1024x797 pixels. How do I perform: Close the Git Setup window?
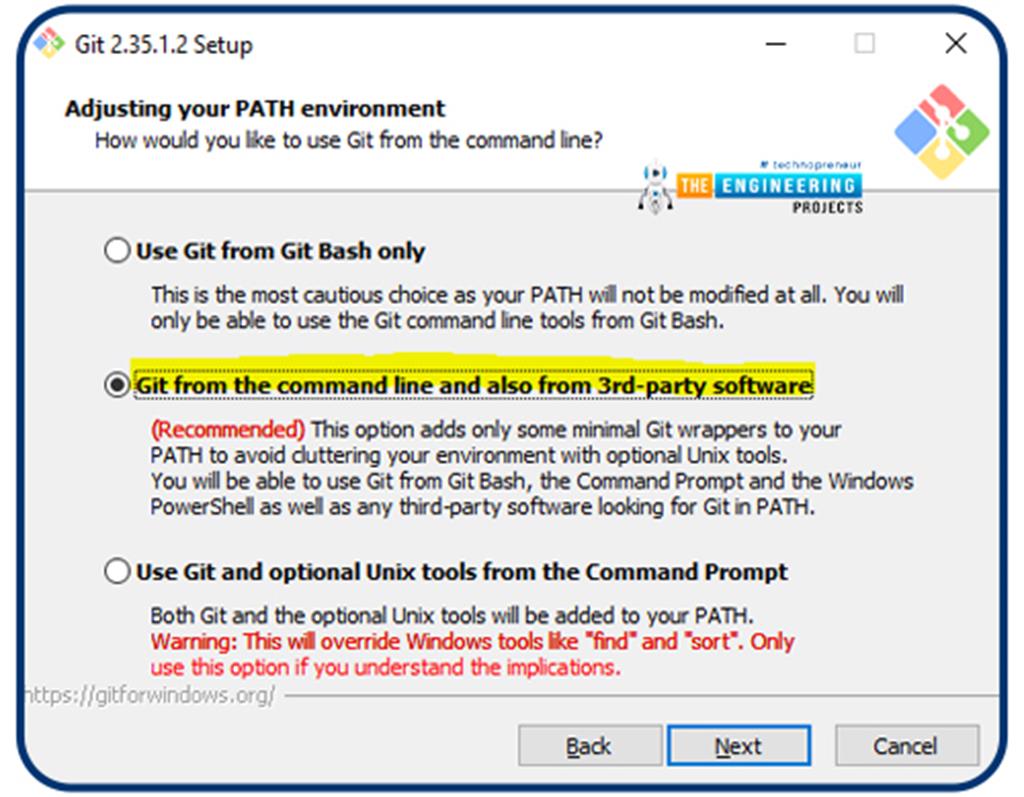(x=956, y=44)
